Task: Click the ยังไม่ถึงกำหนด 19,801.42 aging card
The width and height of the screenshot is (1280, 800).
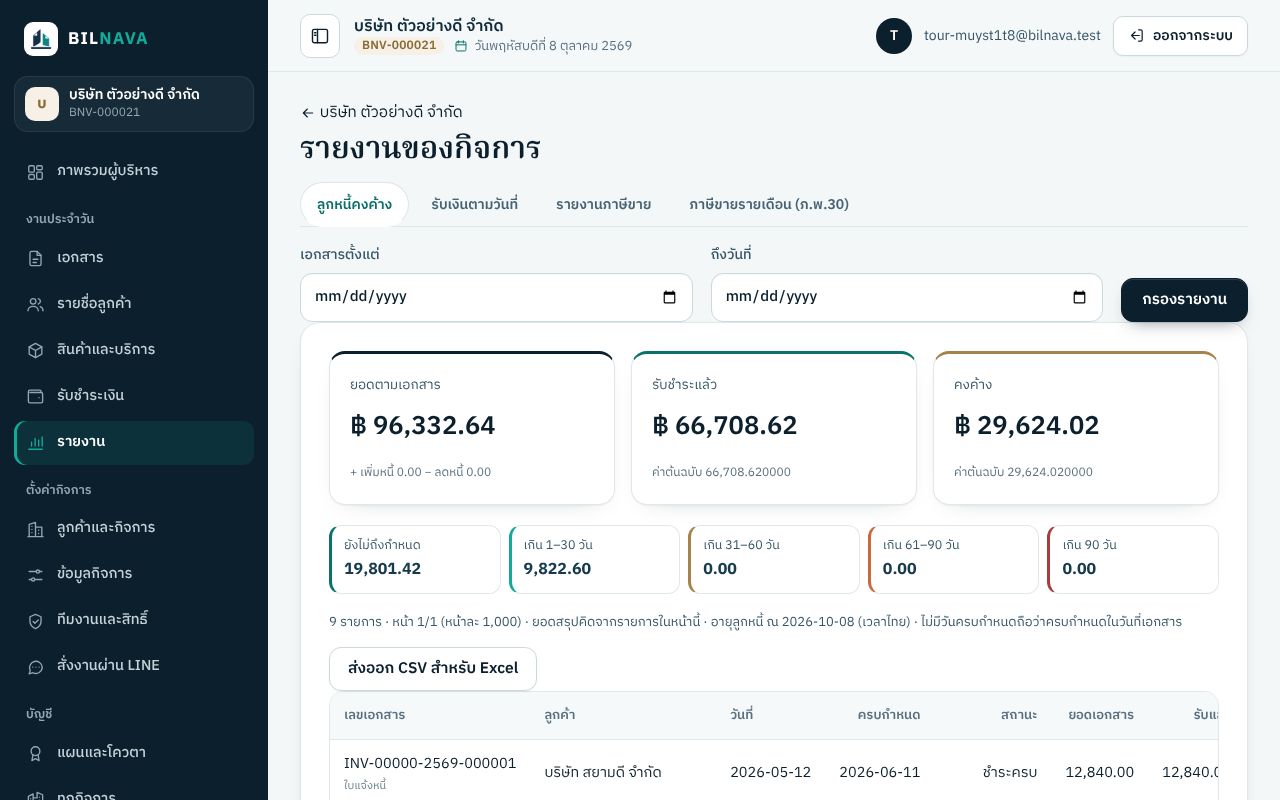Action: pos(415,559)
